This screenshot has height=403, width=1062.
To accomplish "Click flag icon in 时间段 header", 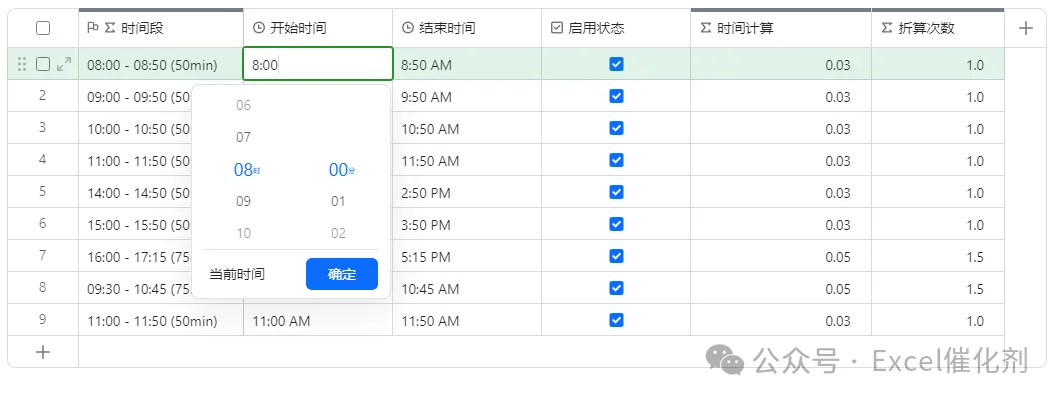I will tap(93, 28).
